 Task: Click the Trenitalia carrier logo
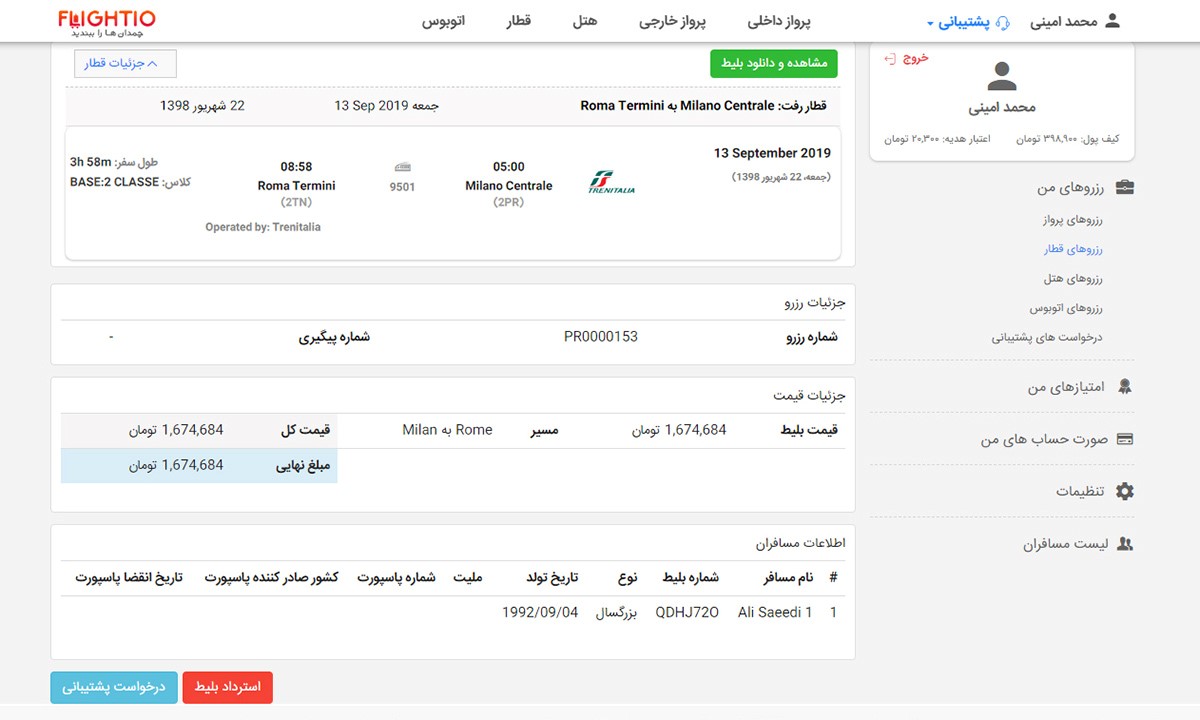(x=611, y=183)
